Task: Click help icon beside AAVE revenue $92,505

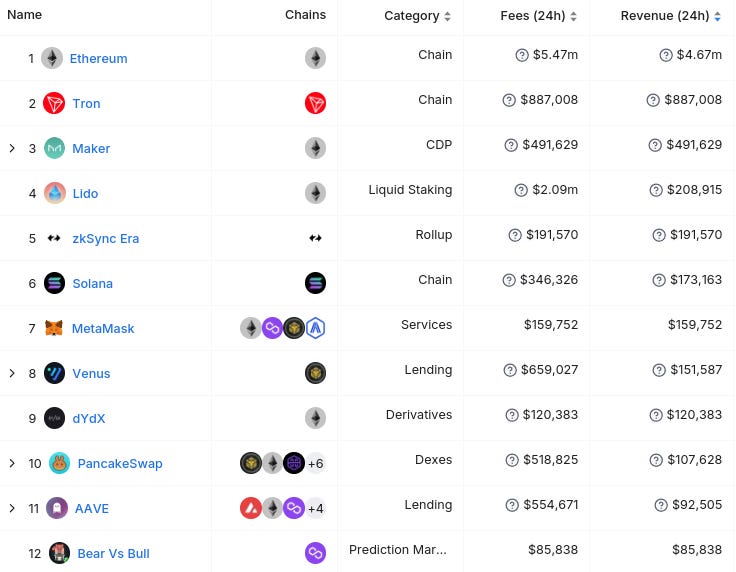Action: (661, 505)
